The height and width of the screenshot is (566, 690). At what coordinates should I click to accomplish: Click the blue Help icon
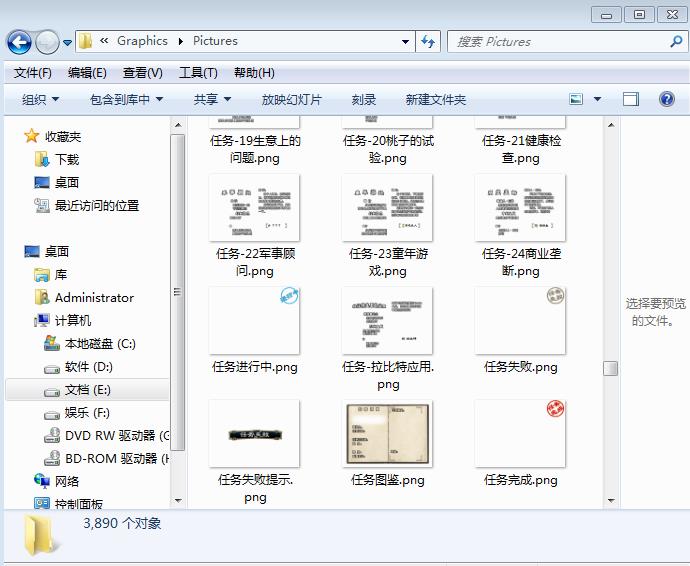tap(667, 99)
